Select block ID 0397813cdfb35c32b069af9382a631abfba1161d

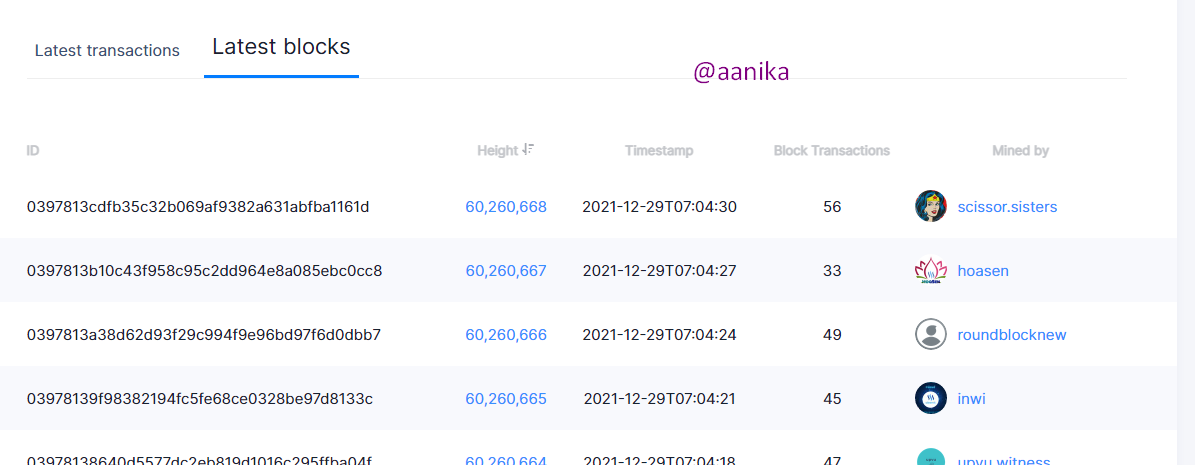click(198, 207)
